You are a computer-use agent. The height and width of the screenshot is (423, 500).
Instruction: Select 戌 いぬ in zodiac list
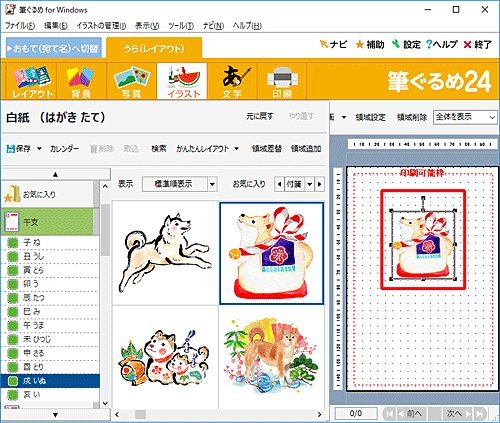[x=50, y=381]
